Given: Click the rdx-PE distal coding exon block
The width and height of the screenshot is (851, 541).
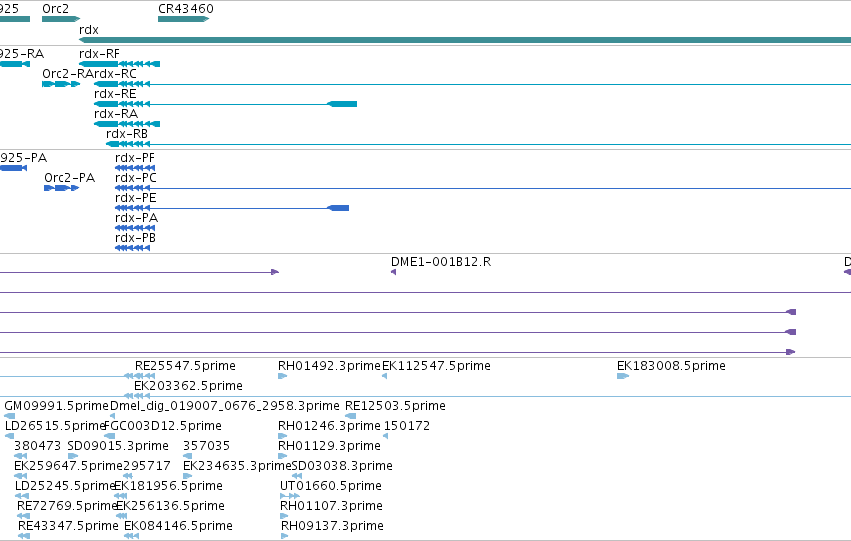Looking at the screenshot, I should (x=339, y=208).
